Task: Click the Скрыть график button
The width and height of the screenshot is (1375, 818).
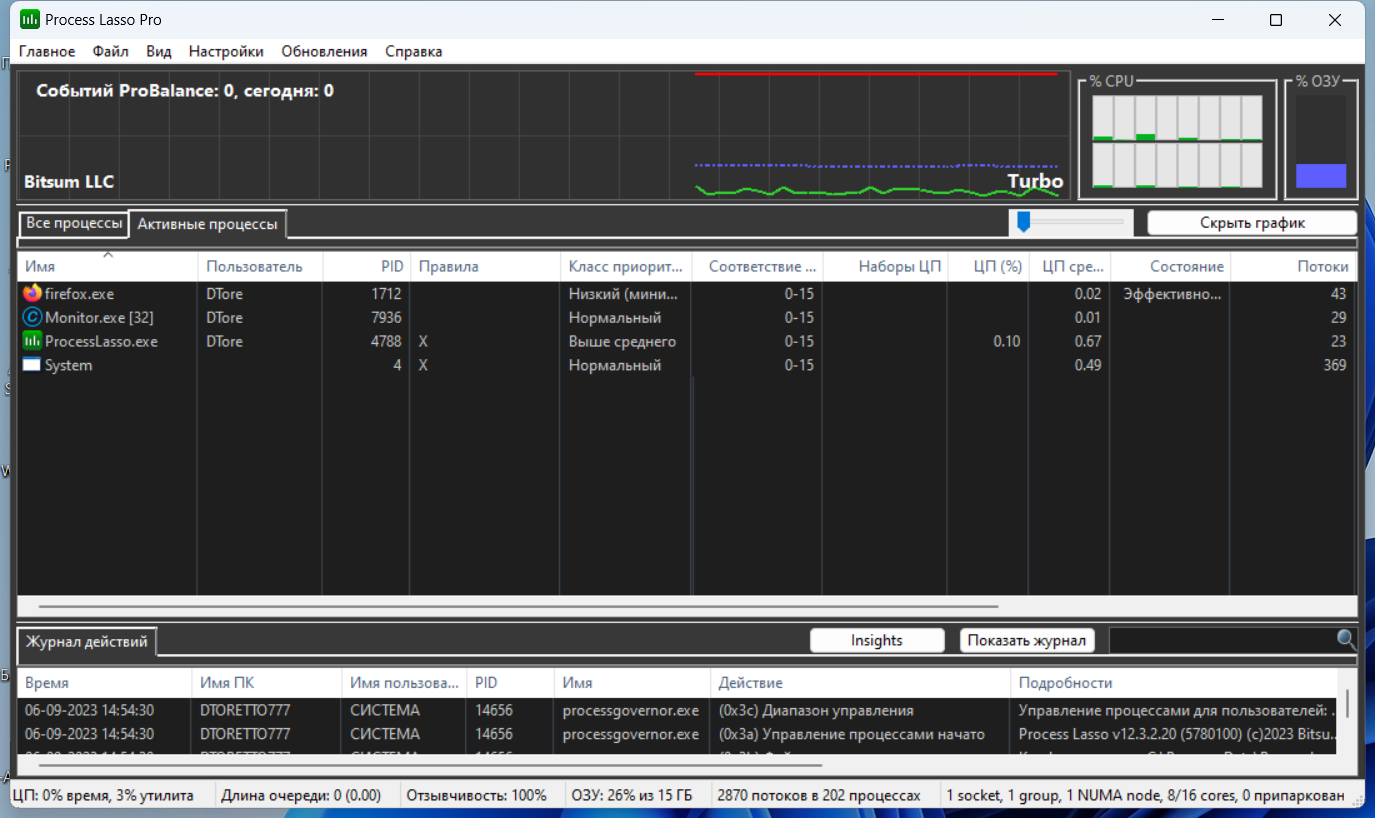Action: pyautogui.click(x=1252, y=223)
